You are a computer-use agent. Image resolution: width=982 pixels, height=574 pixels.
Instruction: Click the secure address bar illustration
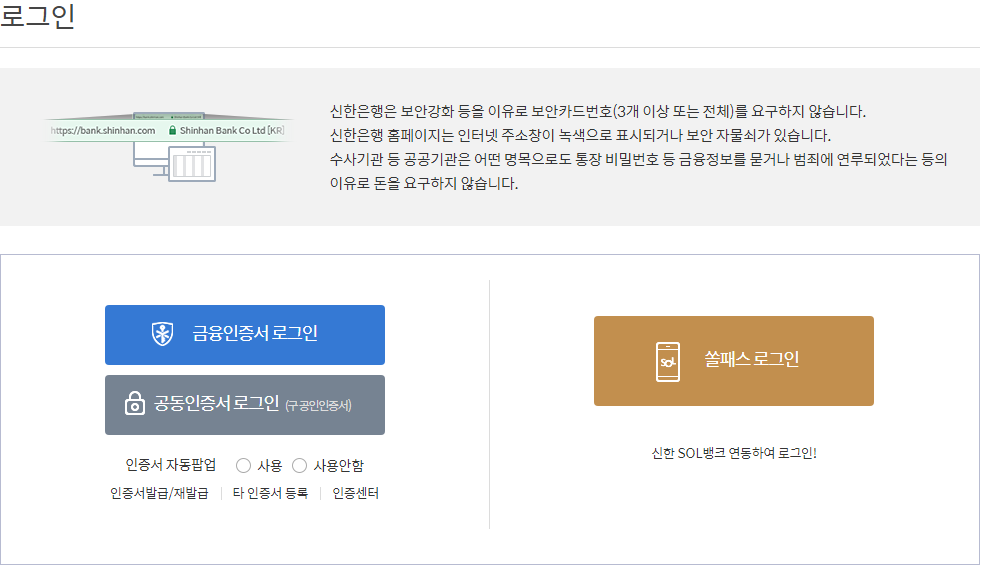click(168, 146)
